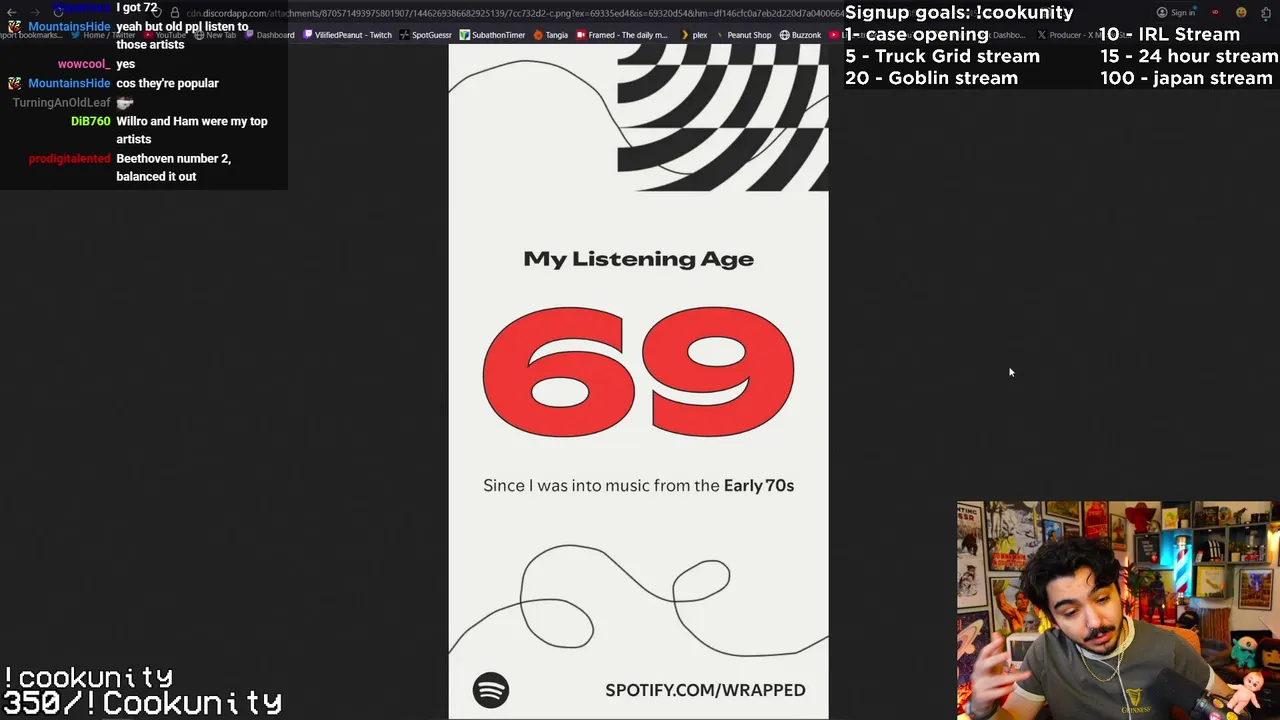Click chat username TurningAnOldLeaf

[62, 102]
